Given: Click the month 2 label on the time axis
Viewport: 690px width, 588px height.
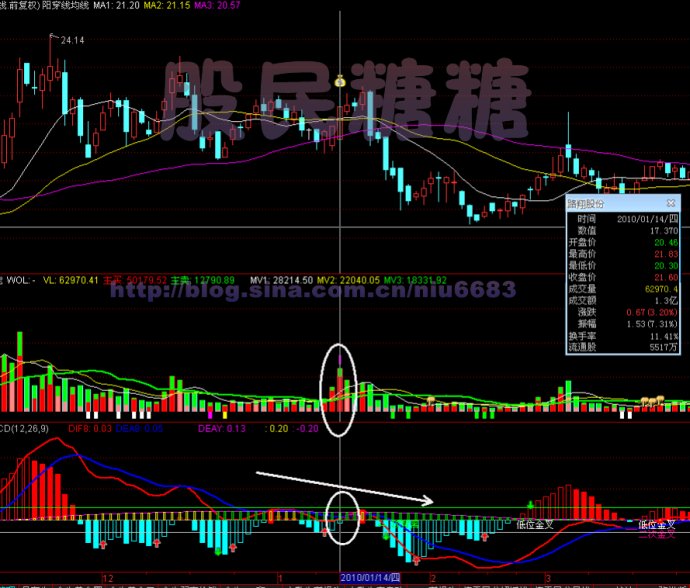Looking at the screenshot, I should point(433,578).
